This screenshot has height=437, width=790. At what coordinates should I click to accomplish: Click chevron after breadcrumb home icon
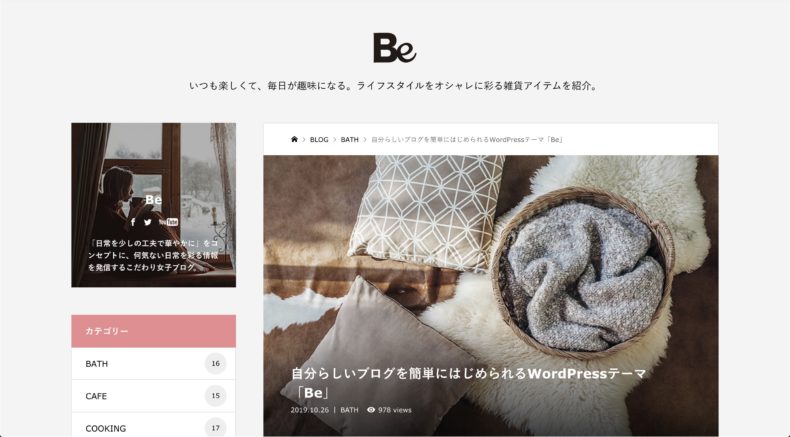point(304,140)
